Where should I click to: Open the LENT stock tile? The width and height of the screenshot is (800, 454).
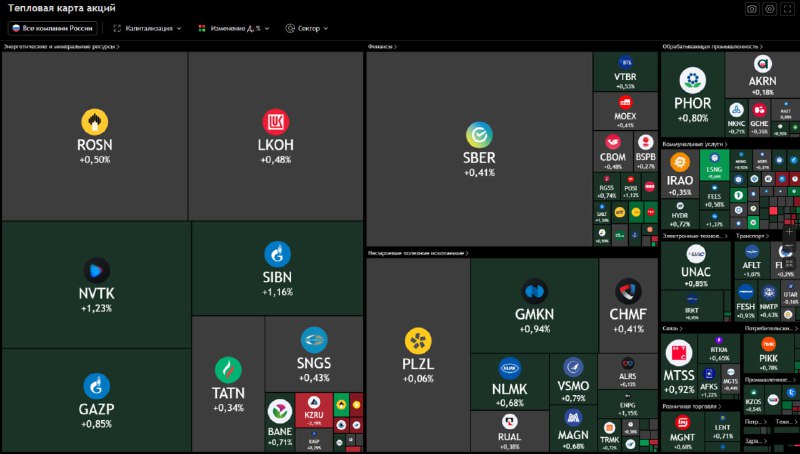coord(722,427)
